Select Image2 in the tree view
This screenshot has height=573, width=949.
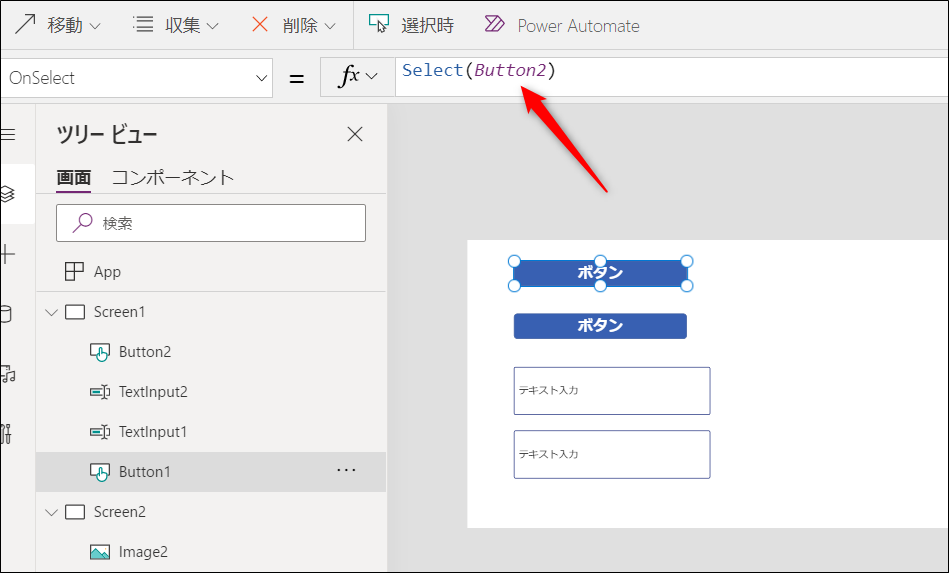click(x=143, y=551)
